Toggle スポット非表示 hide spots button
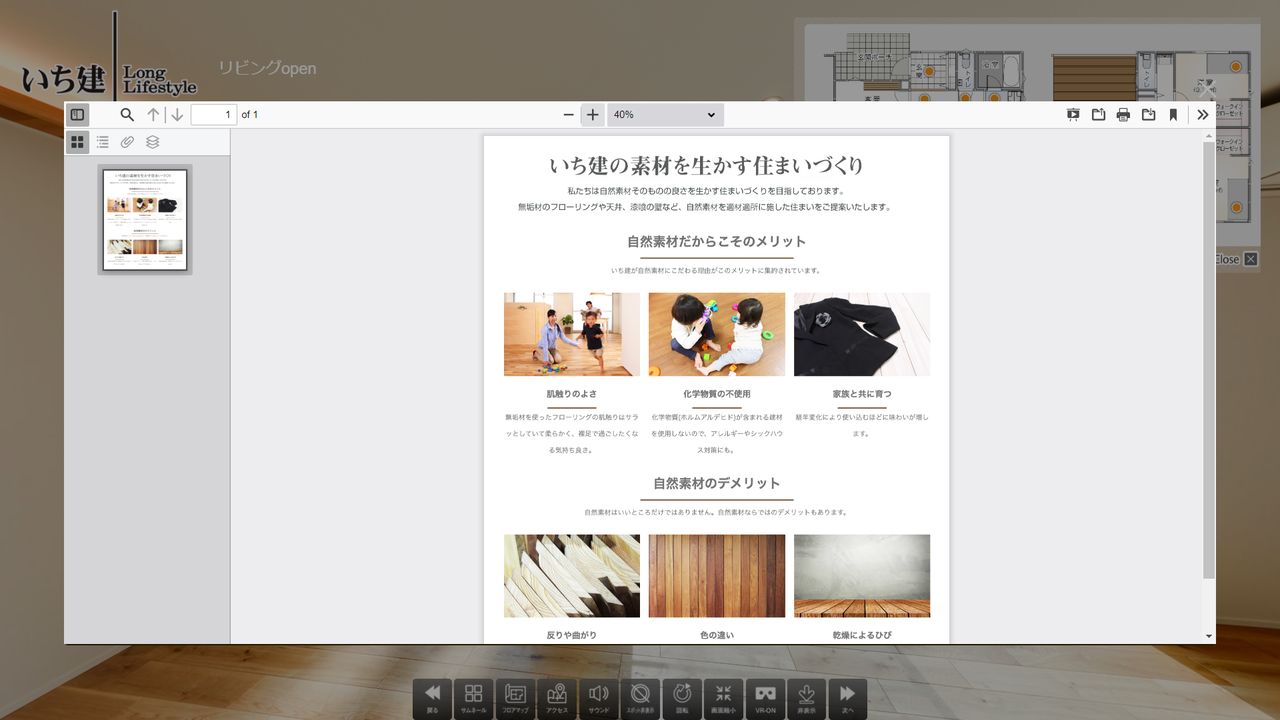 [640, 698]
